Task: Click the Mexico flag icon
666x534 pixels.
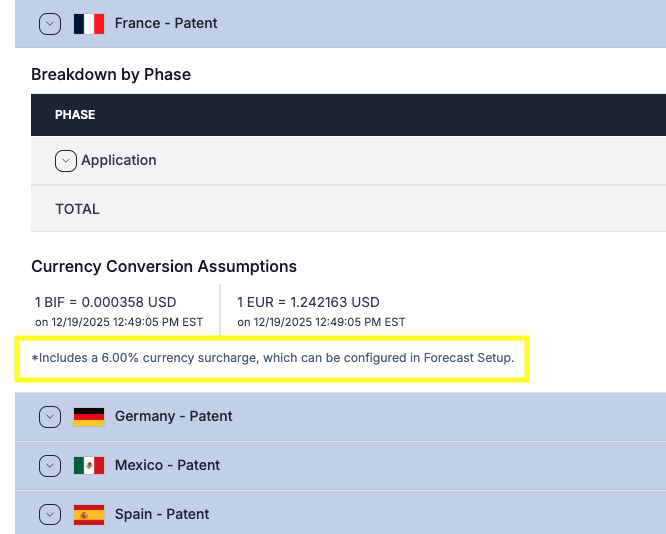Action: pyautogui.click(x=89, y=466)
